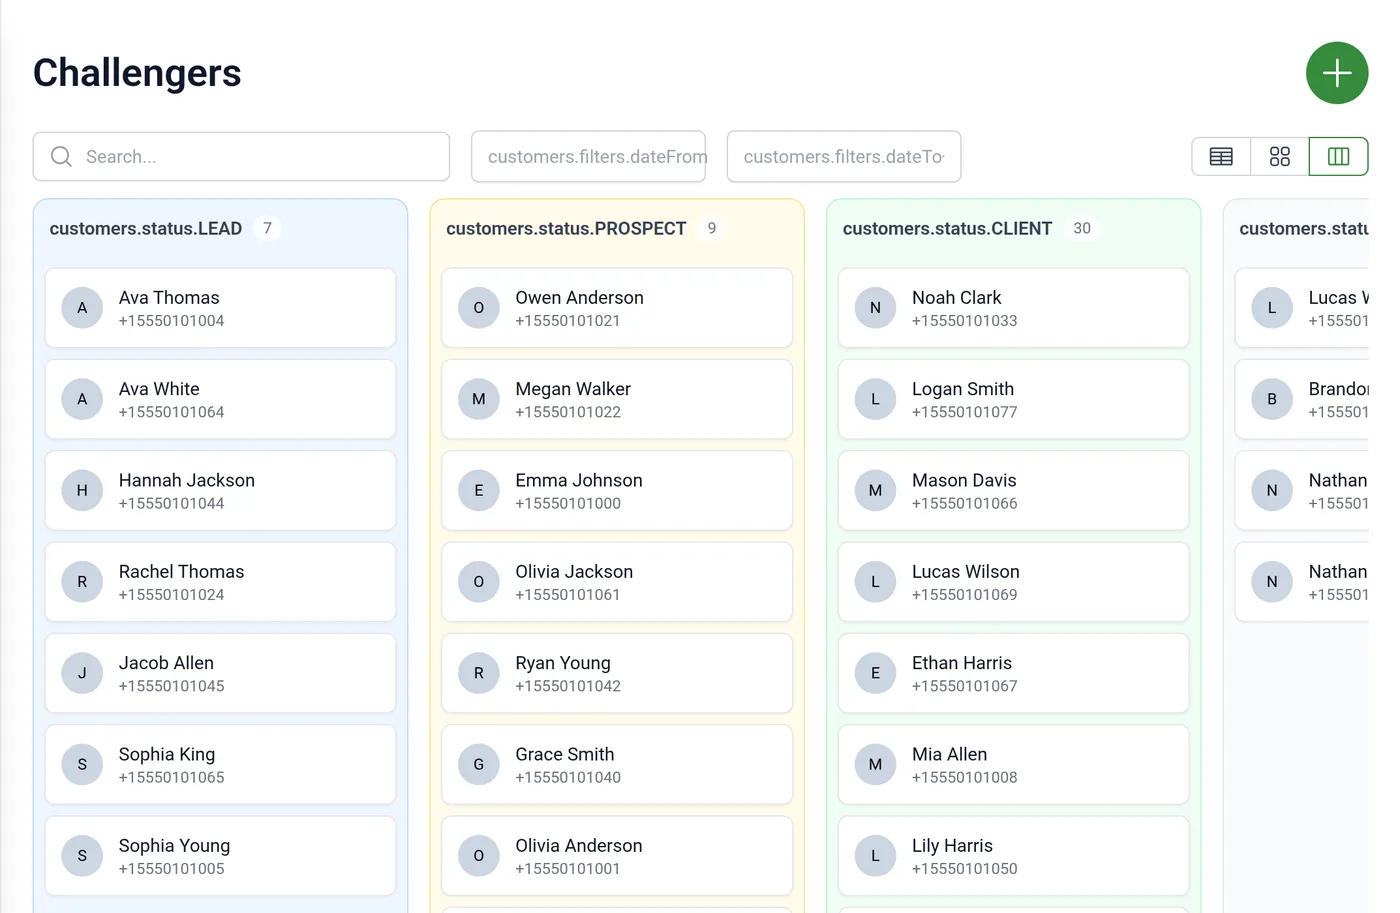Click the LEAD column header
This screenshot has height=913, width=1400.
pyautogui.click(x=146, y=229)
